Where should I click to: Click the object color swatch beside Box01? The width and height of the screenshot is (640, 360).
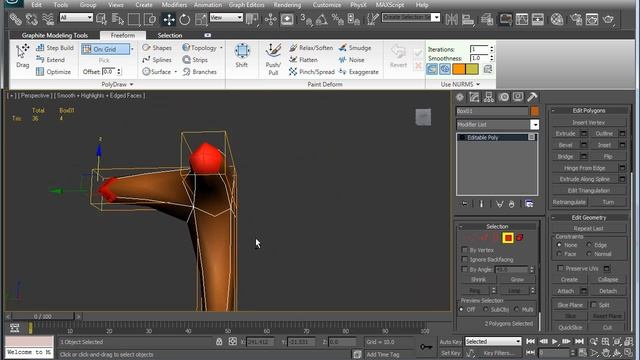click(534, 111)
